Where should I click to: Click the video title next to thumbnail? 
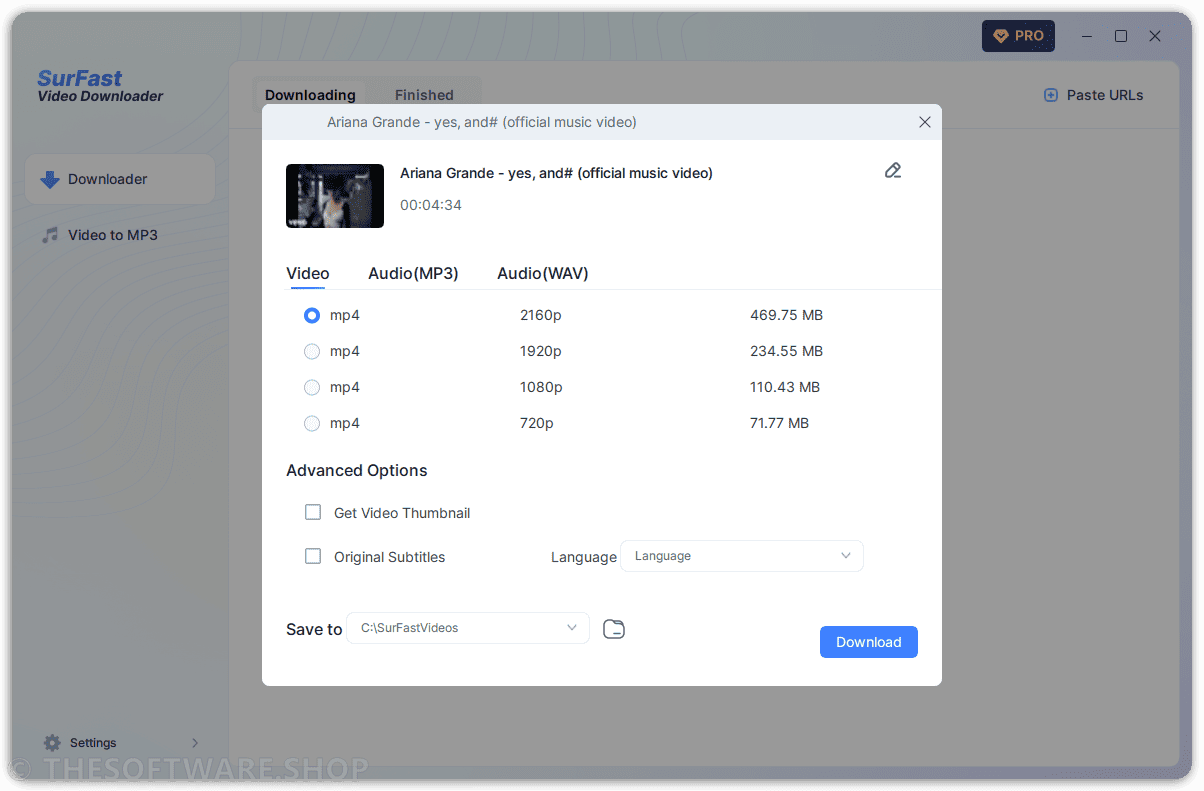pos(556,173)
